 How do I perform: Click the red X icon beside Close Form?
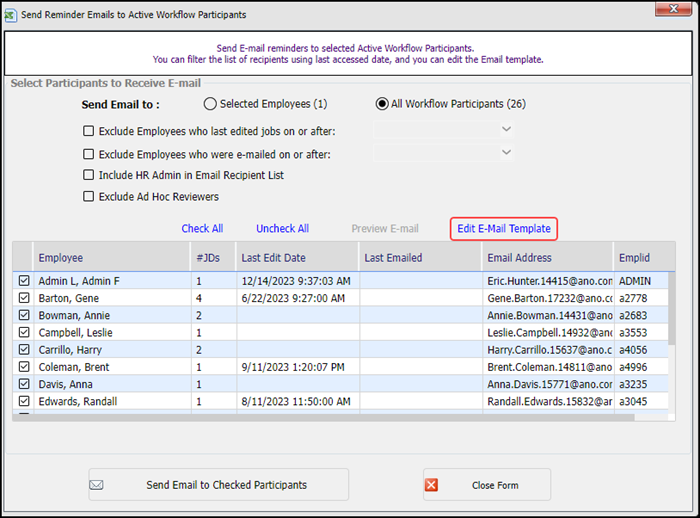coord(432,485)
